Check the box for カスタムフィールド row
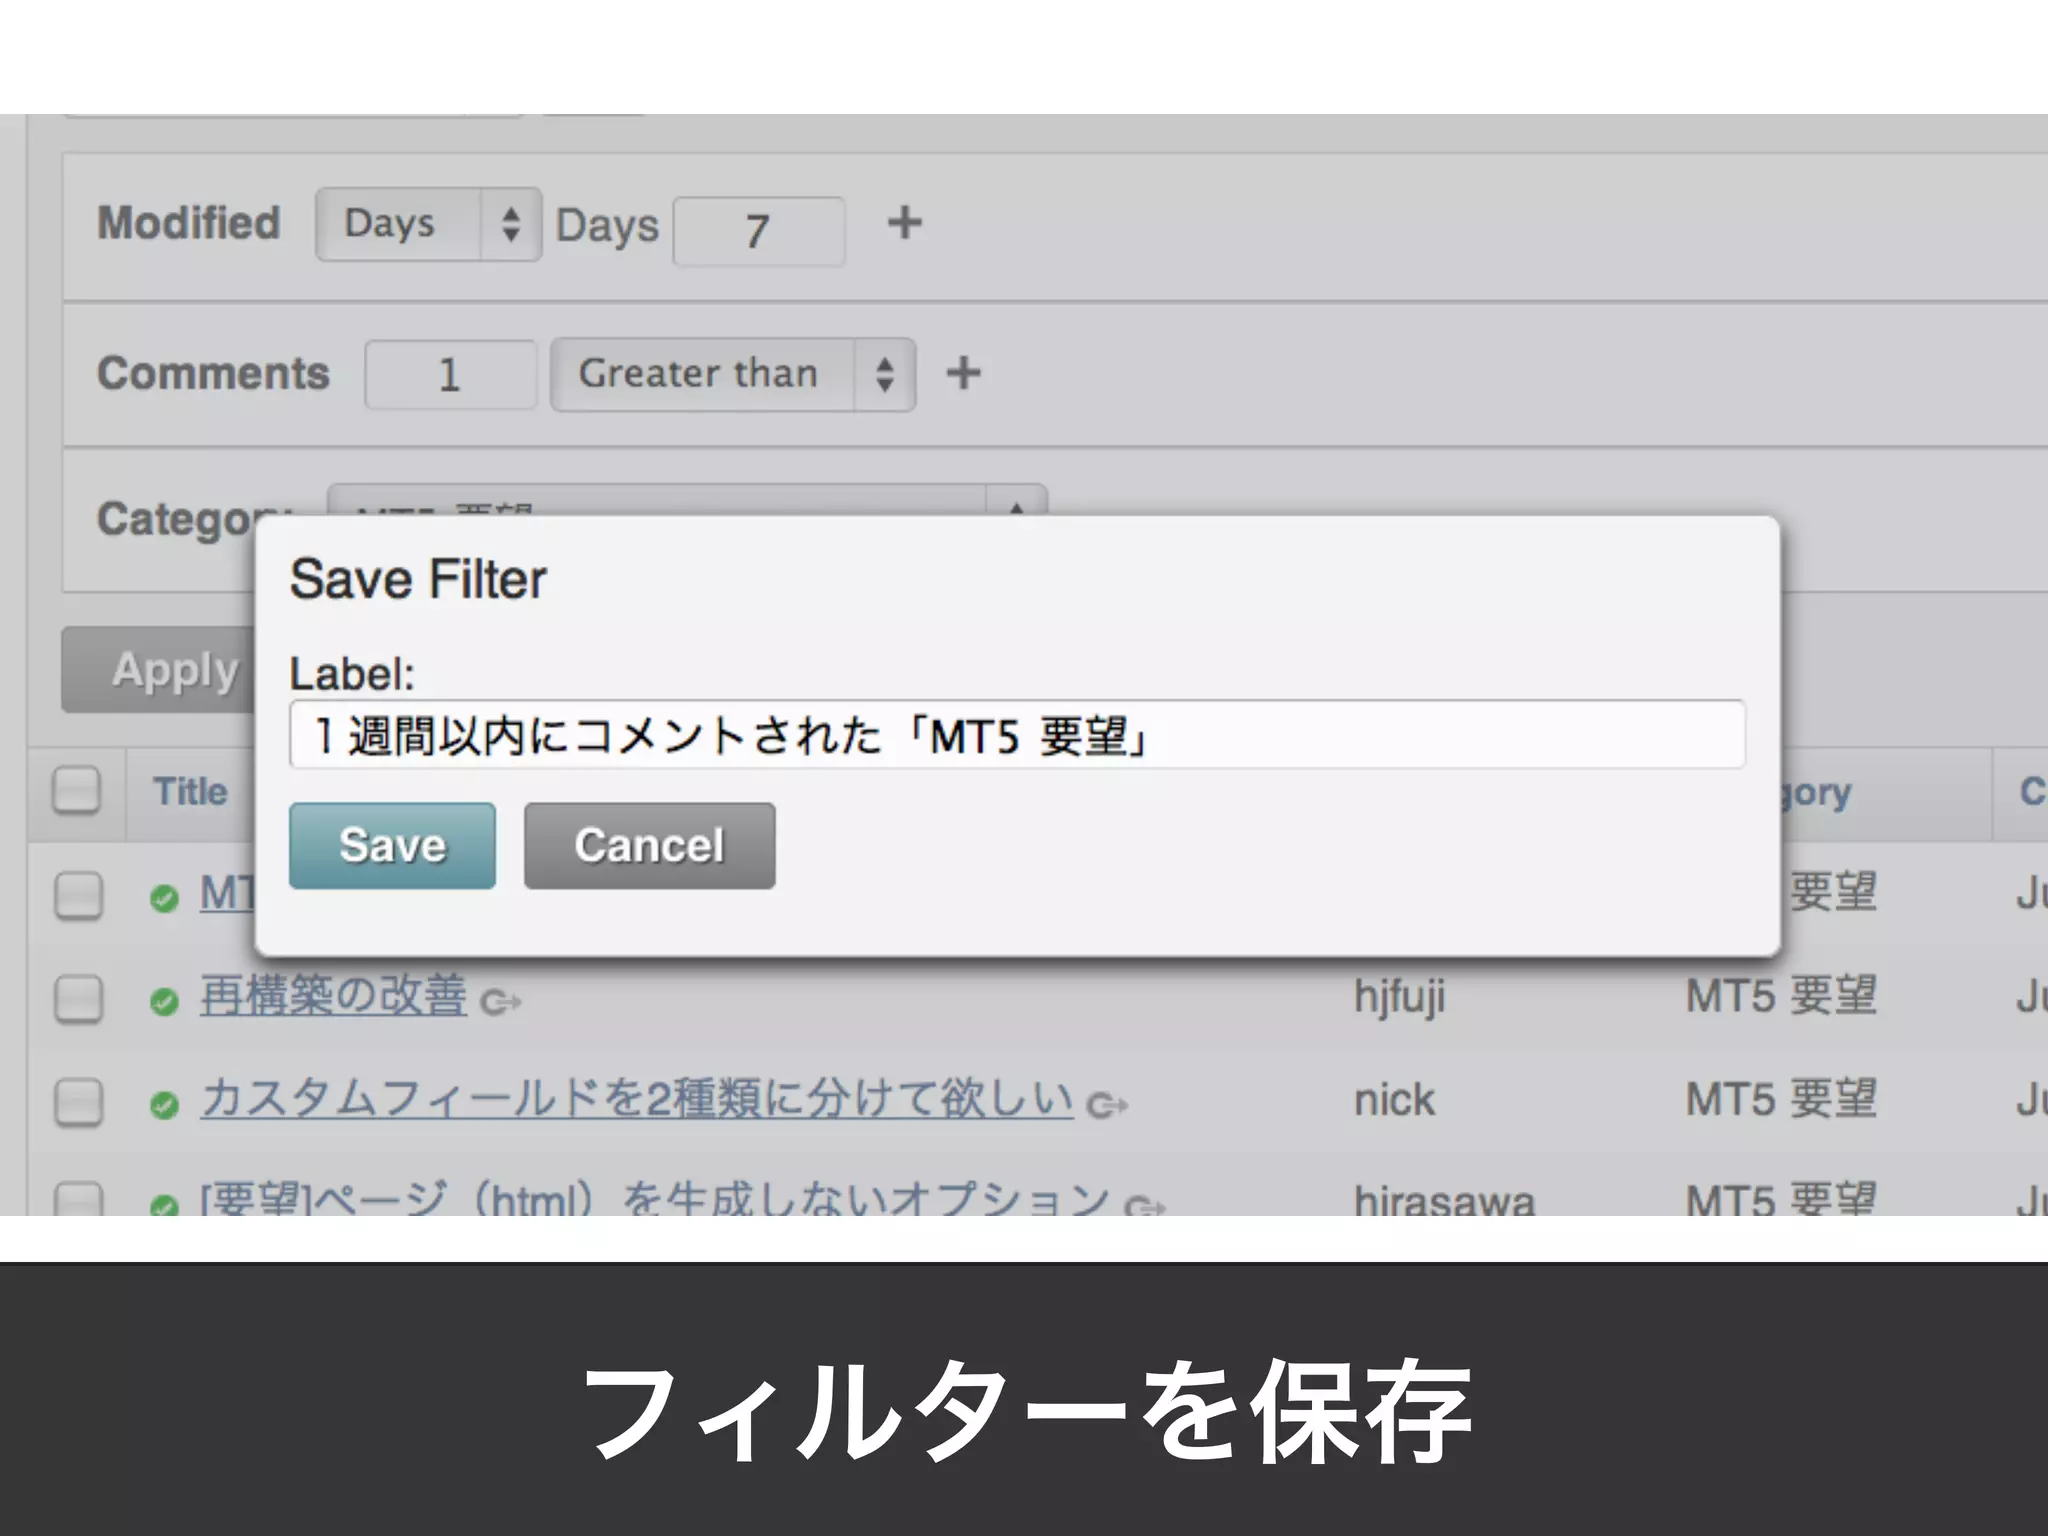Viewport: 2048px width, 1536px height. [78, 1102]
